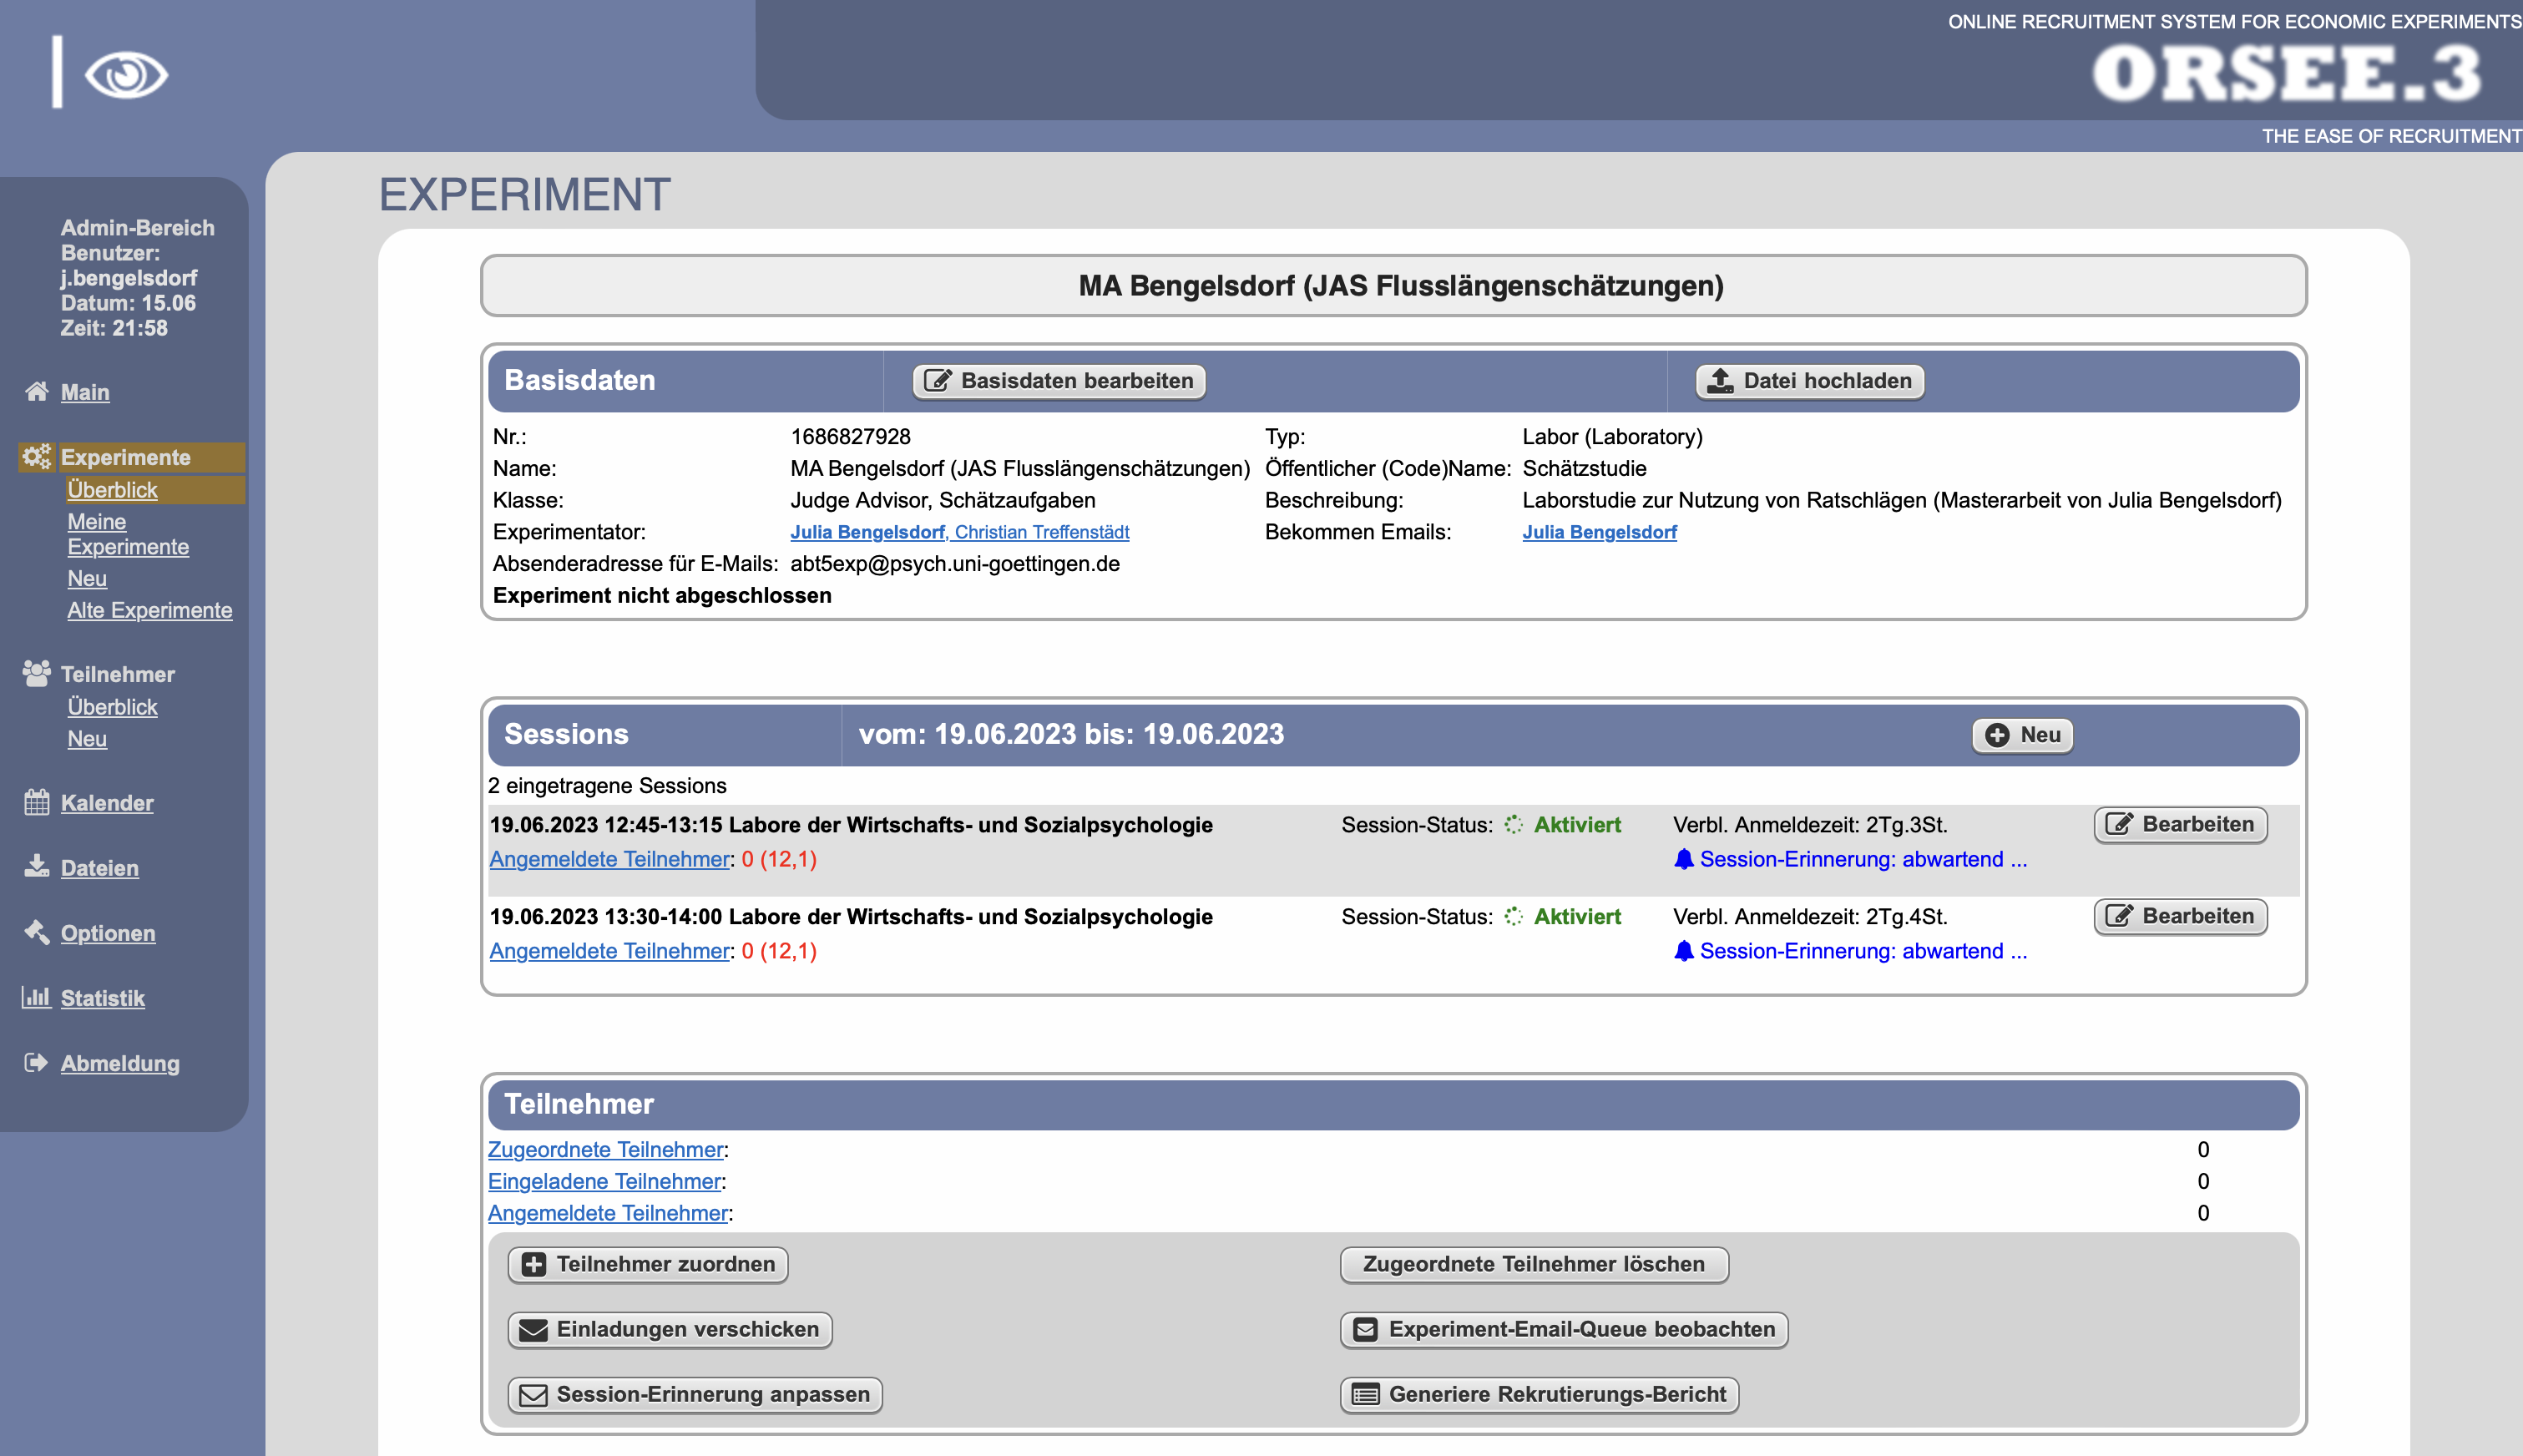Open Alte Experimente menu entry

149,610
